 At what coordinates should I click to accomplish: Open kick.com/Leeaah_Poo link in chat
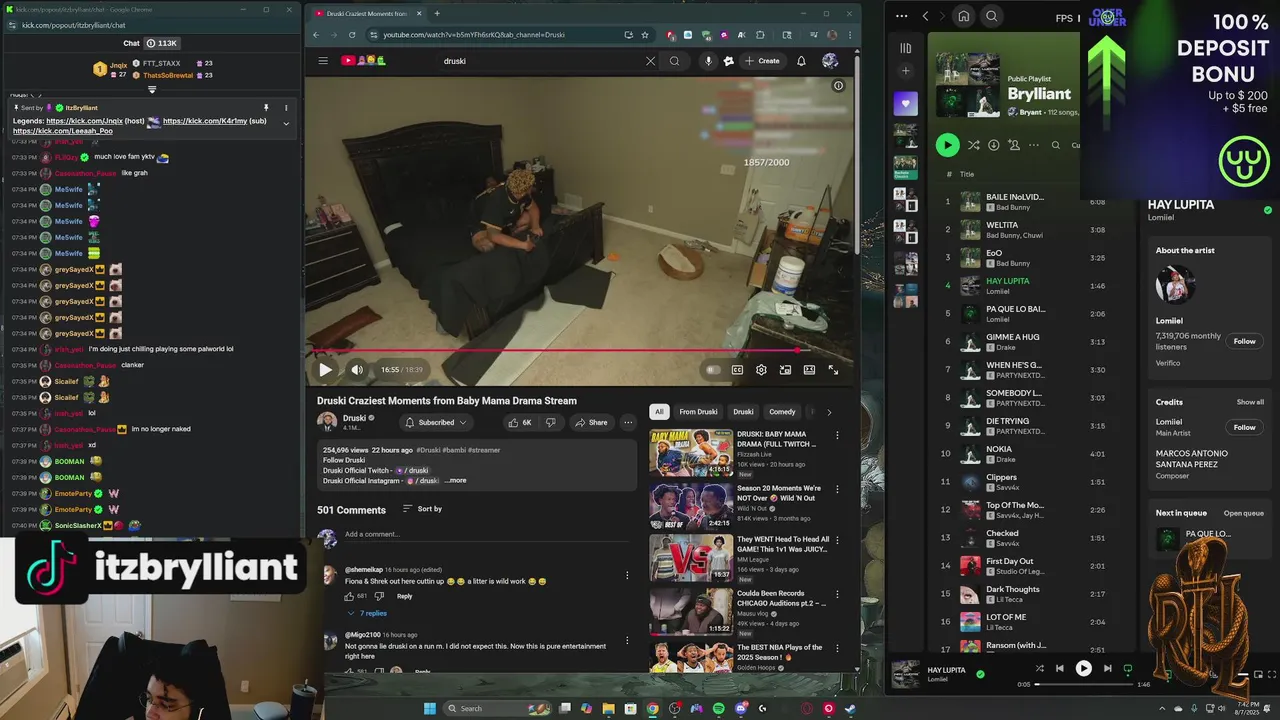coord(63,131)
